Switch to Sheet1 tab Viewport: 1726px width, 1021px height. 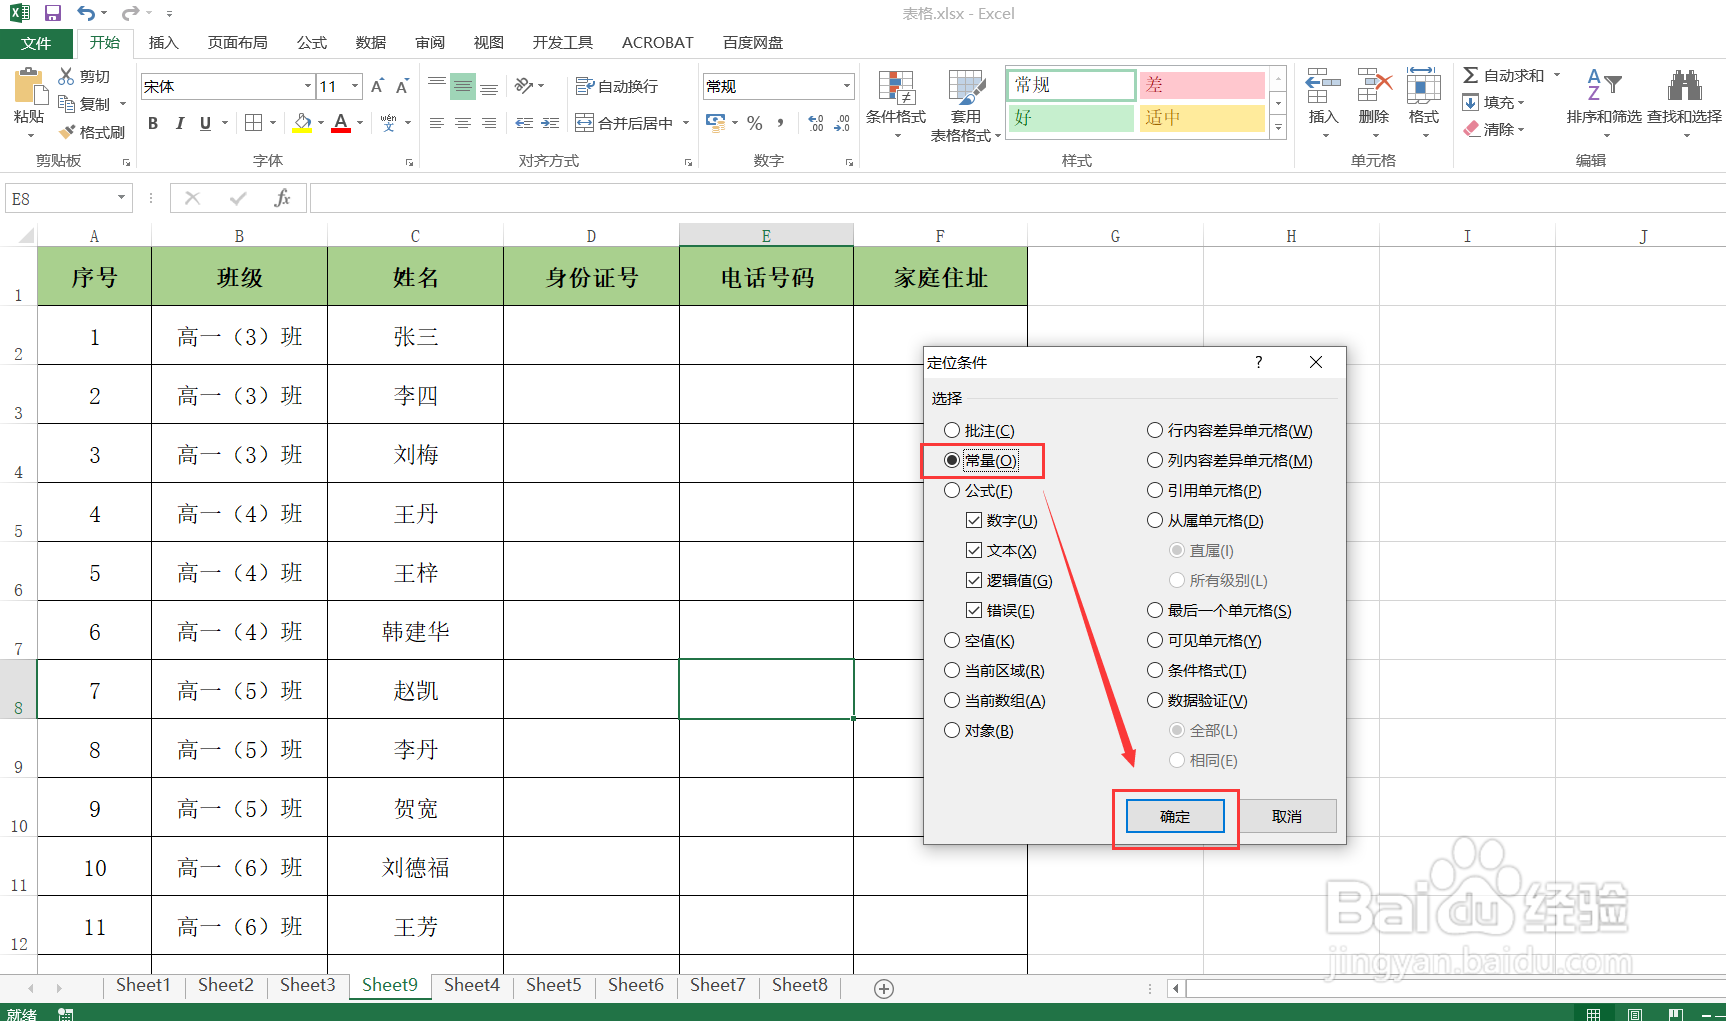pos(143,985)
